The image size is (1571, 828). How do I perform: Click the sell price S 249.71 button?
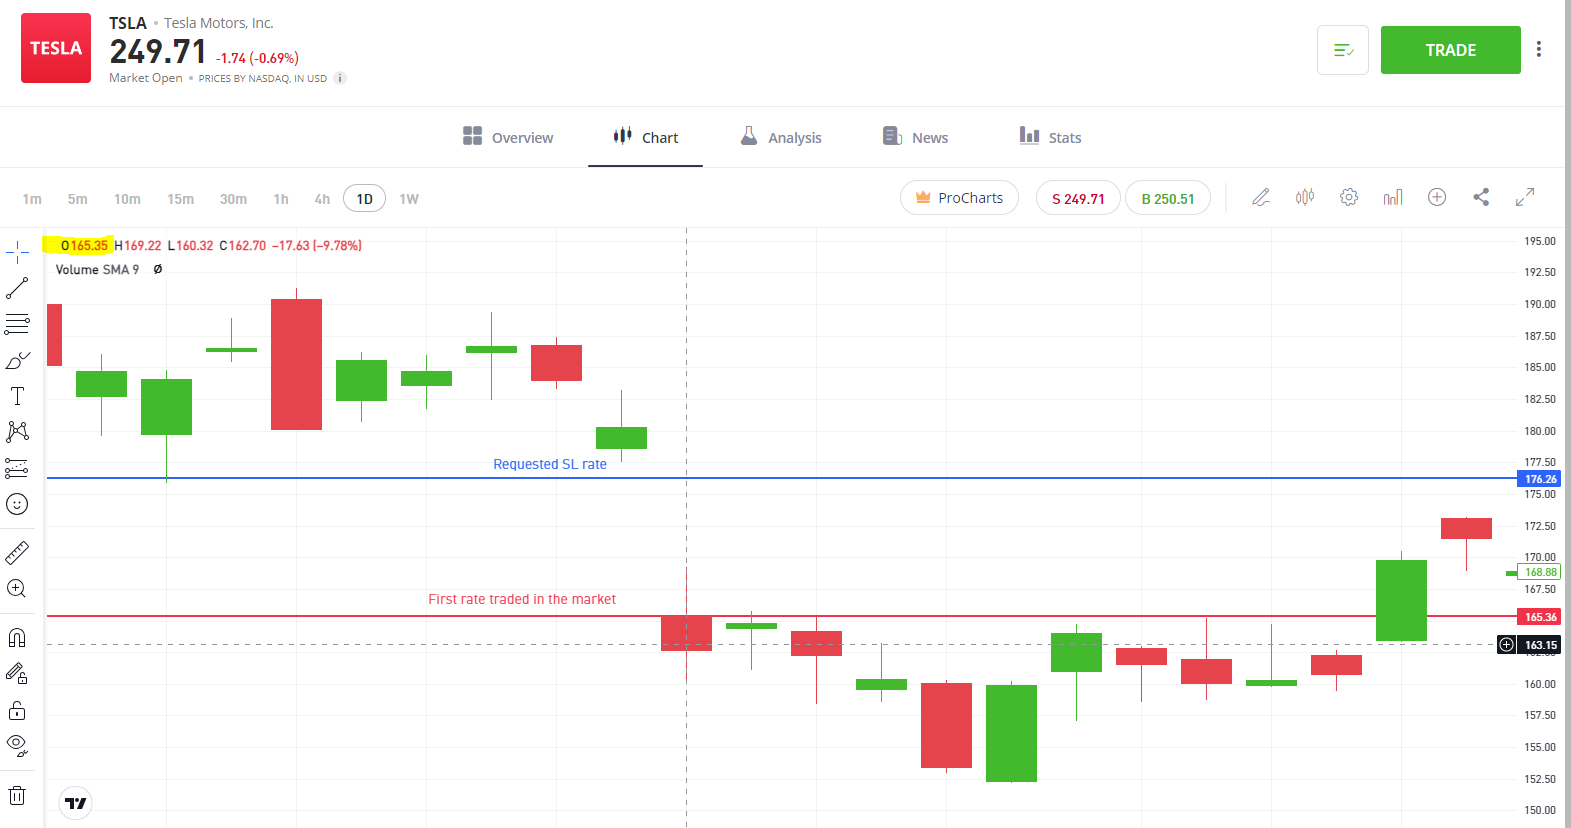[1078, 198]
